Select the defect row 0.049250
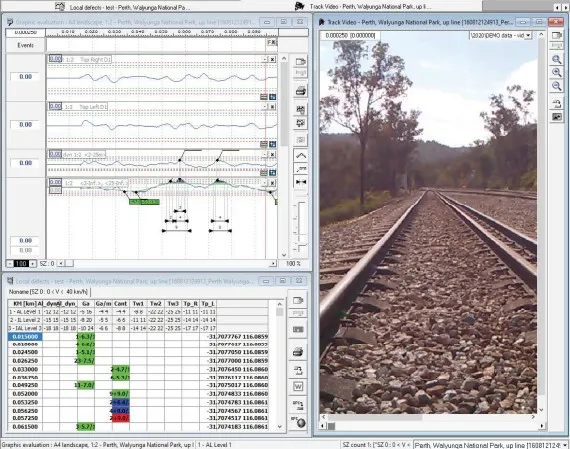Screen dimensions: 570x449 coord(138,385)
